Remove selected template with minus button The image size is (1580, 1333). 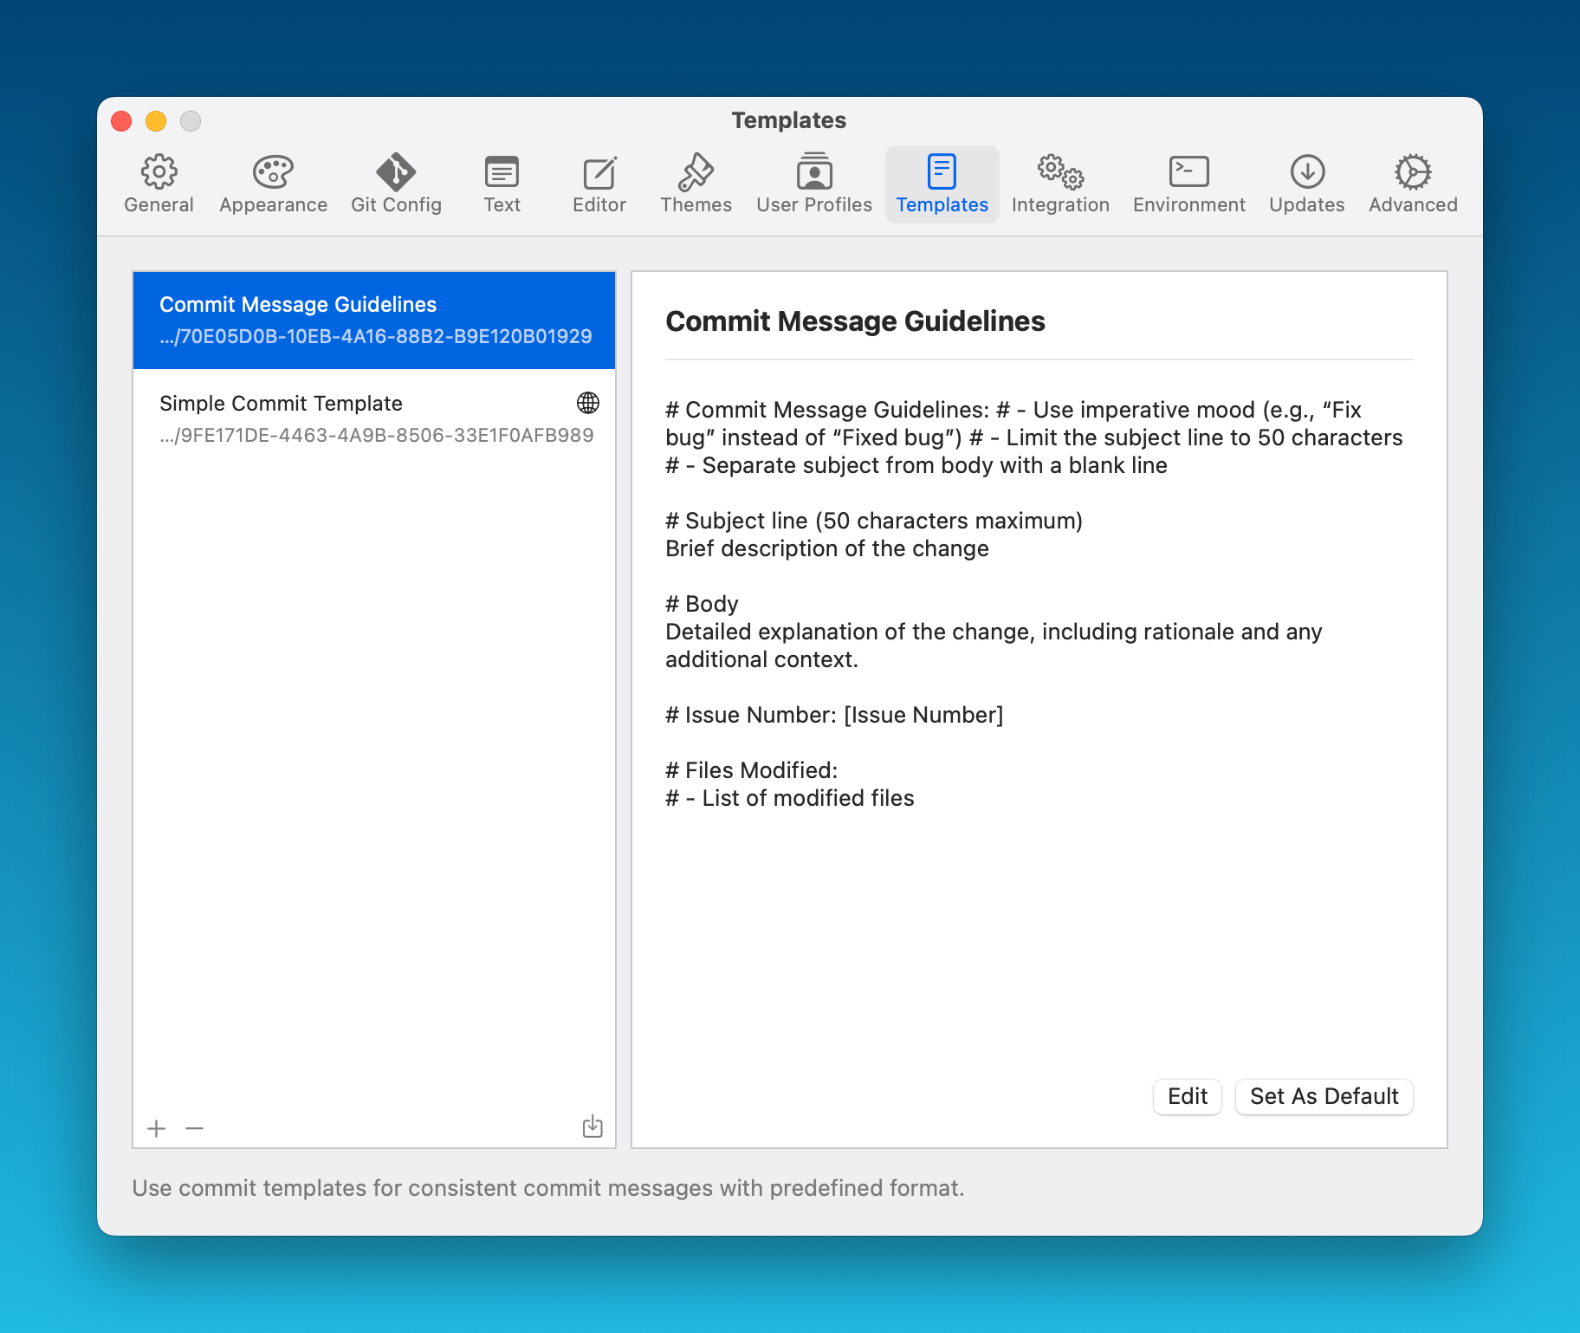tap(195, 1128)
